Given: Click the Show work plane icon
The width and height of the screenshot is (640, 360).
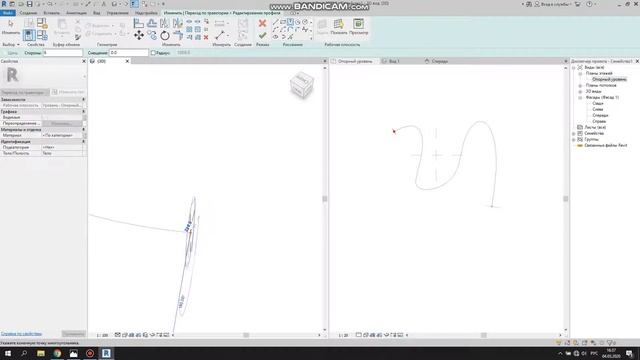Looking at the screenshot, I should pos(338,24).
